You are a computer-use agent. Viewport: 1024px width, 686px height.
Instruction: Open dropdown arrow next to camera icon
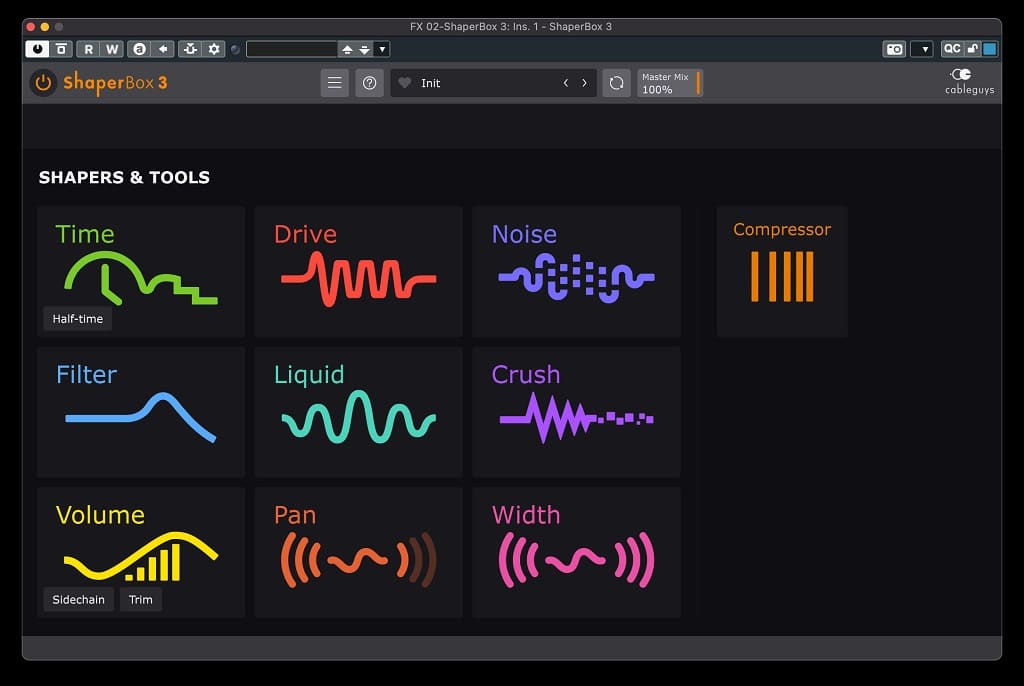coord(922,49)
